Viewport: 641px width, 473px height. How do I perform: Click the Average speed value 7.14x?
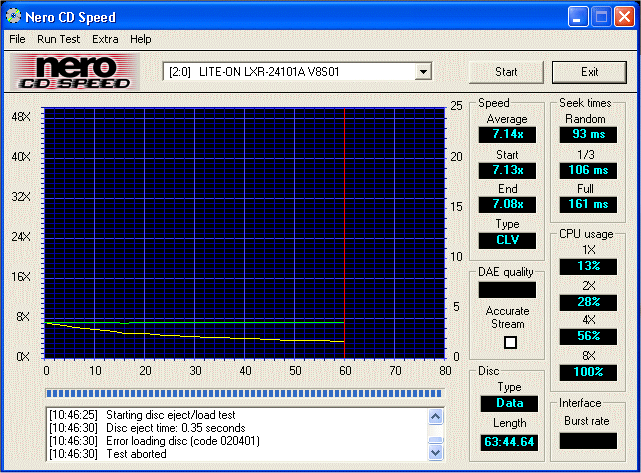coord(507,134)
